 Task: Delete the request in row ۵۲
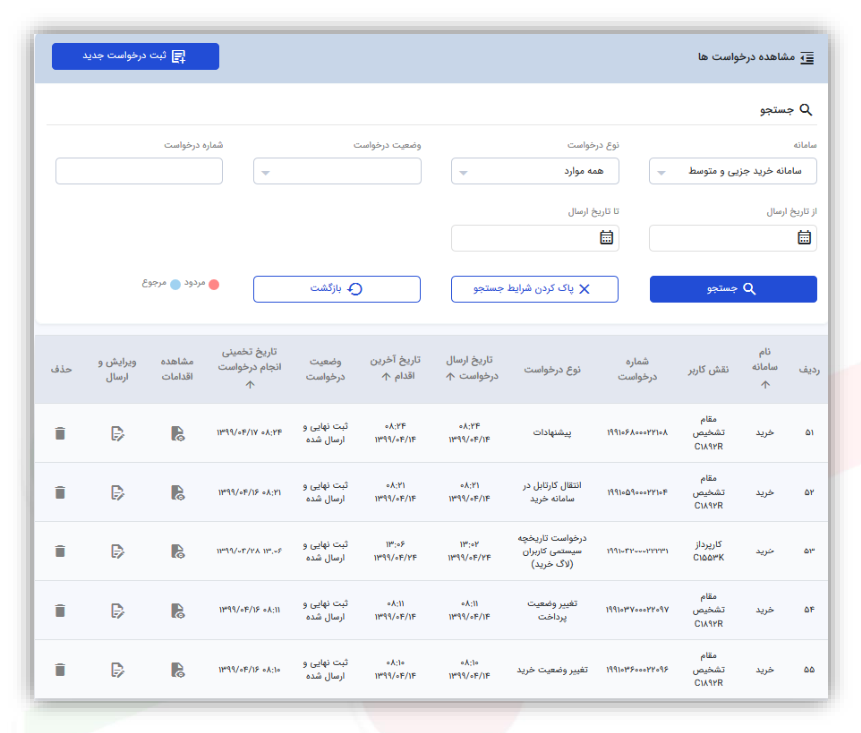(60, 493)
